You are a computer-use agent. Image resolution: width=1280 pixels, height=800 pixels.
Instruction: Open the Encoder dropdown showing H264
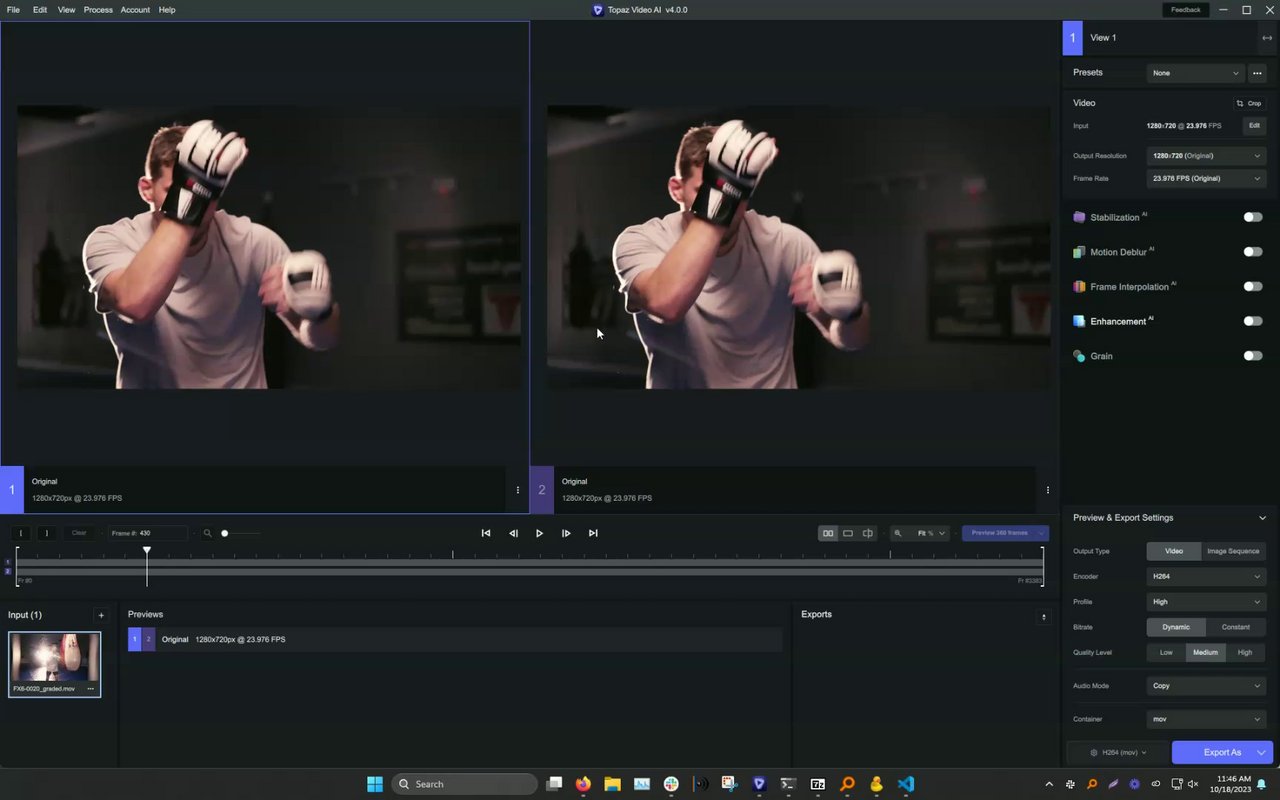click(x=1206, y=577)
